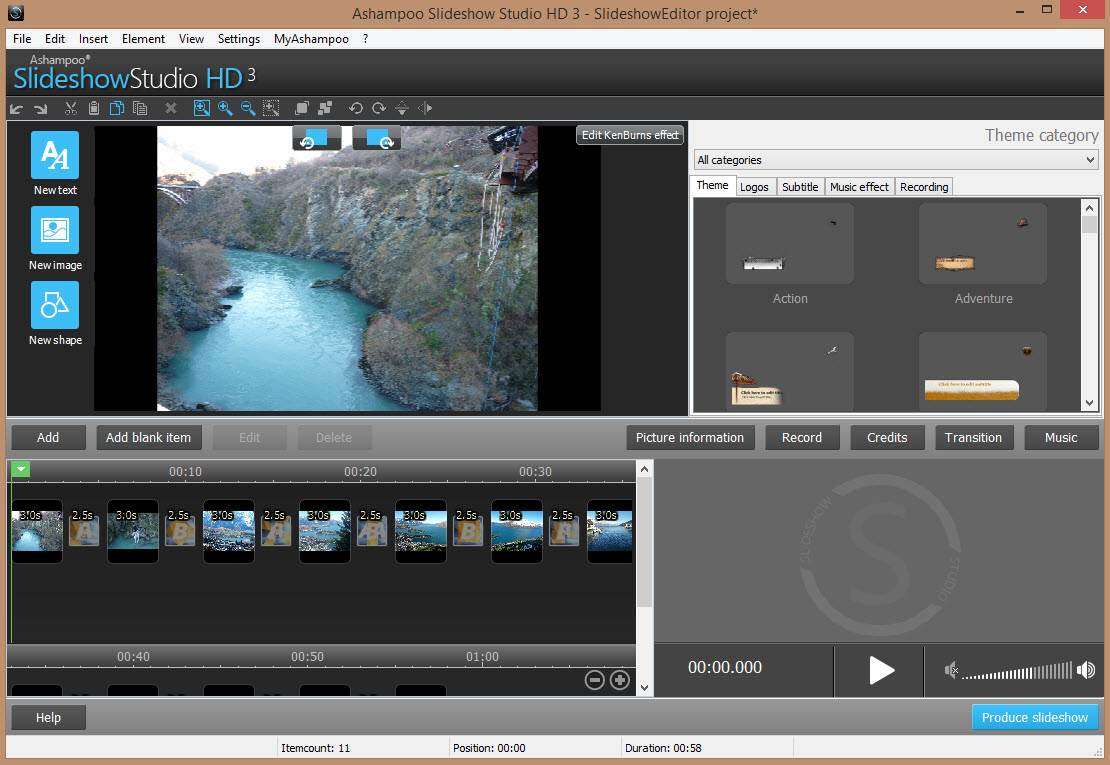Viewport: 1110px width, 765px height.
Task: Click the Flip horizontal icon
Action: pos(425,108)
